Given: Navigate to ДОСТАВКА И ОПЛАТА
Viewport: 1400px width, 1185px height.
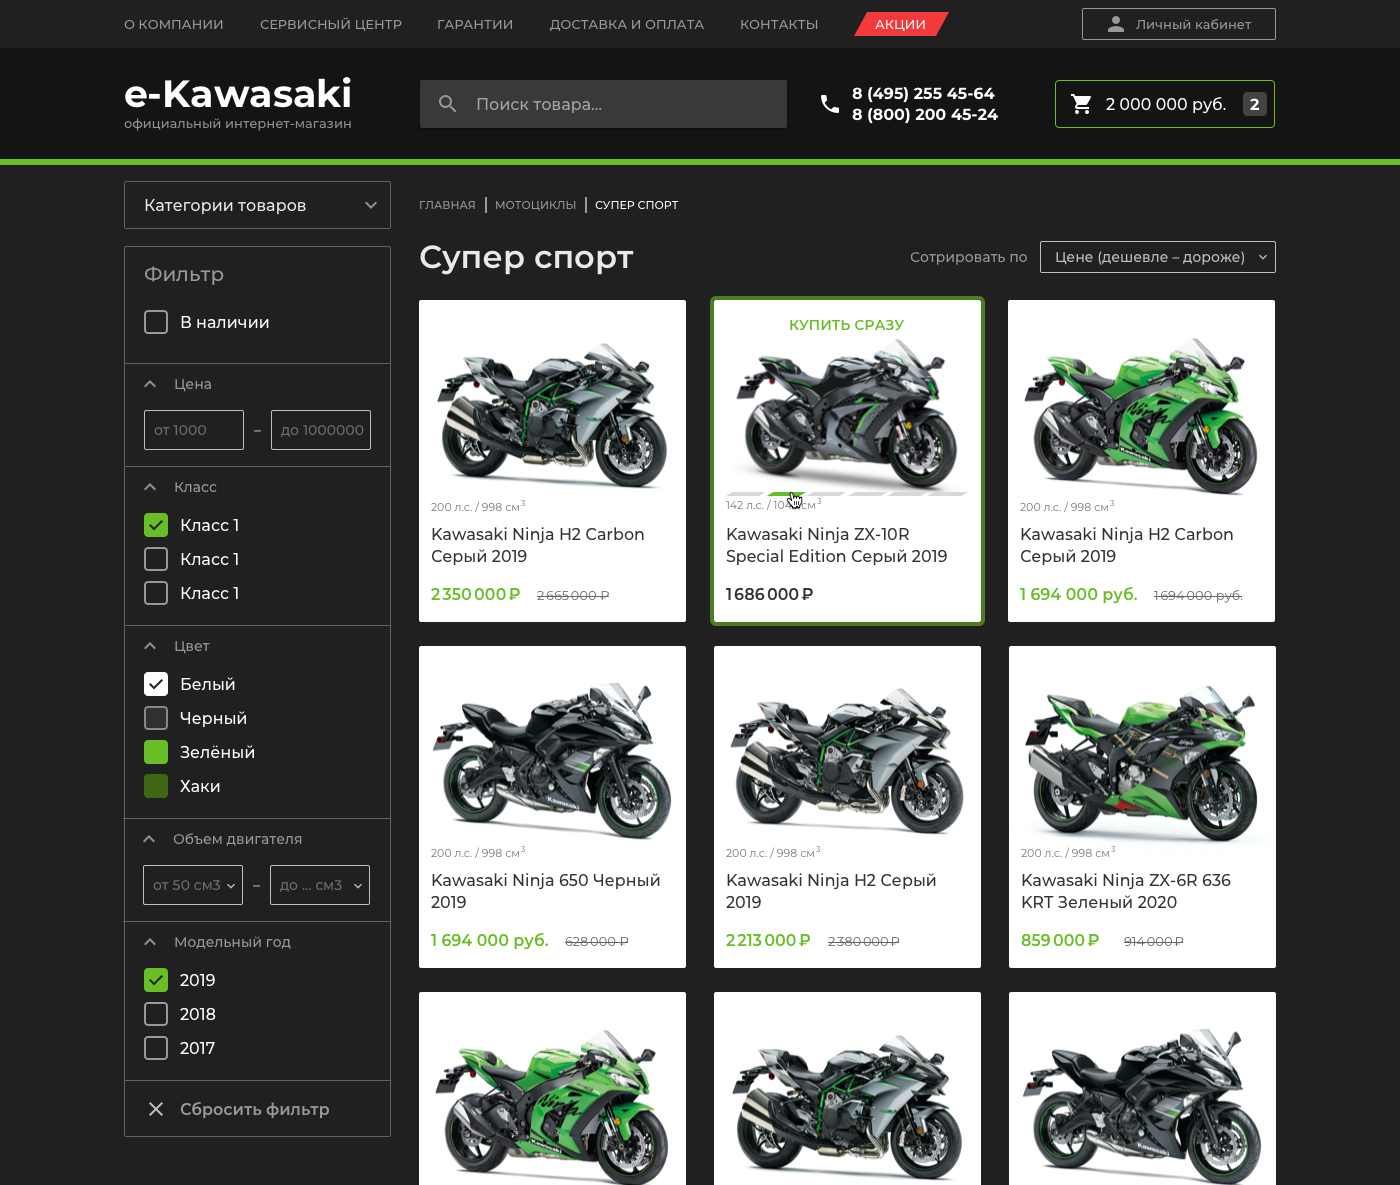Looking at the screenshot, I should [x=627, y=24].
